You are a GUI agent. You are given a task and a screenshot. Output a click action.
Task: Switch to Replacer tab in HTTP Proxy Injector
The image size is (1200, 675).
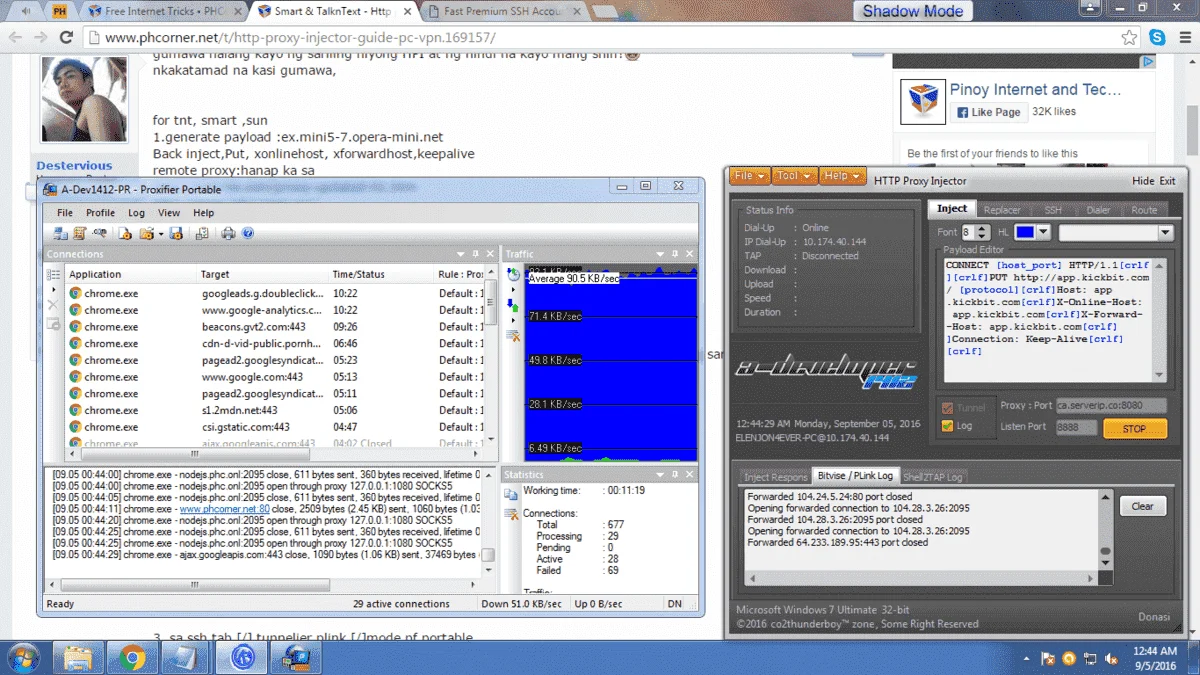pyautogui.click(x=1002, y=210)
